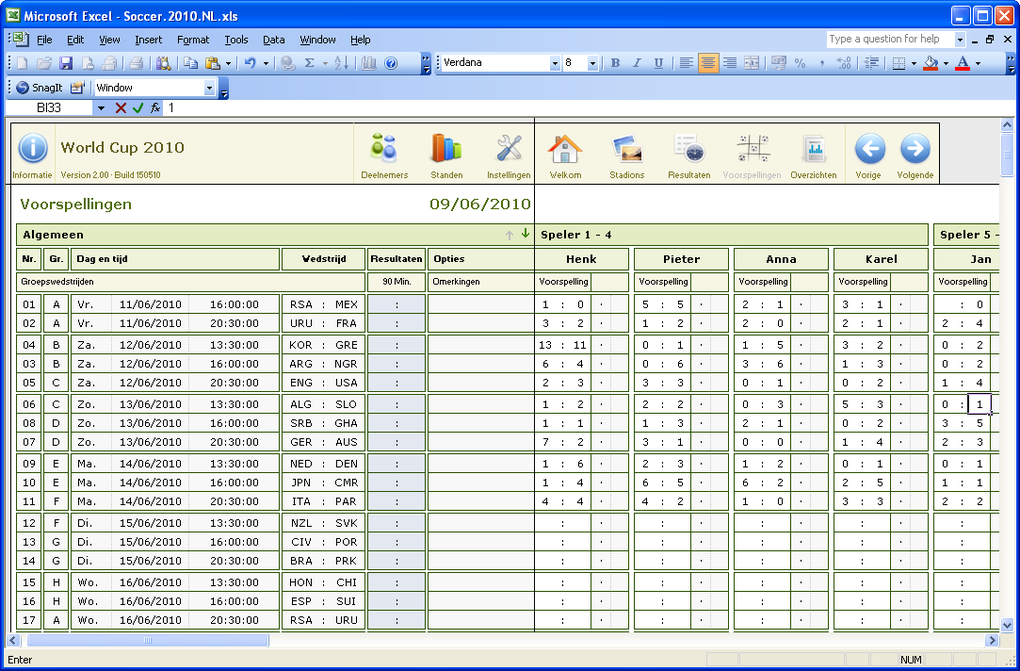This screenshot has height=671, width=1020.
Task: Open the Standen standings icon
Action: click(446, 149)
